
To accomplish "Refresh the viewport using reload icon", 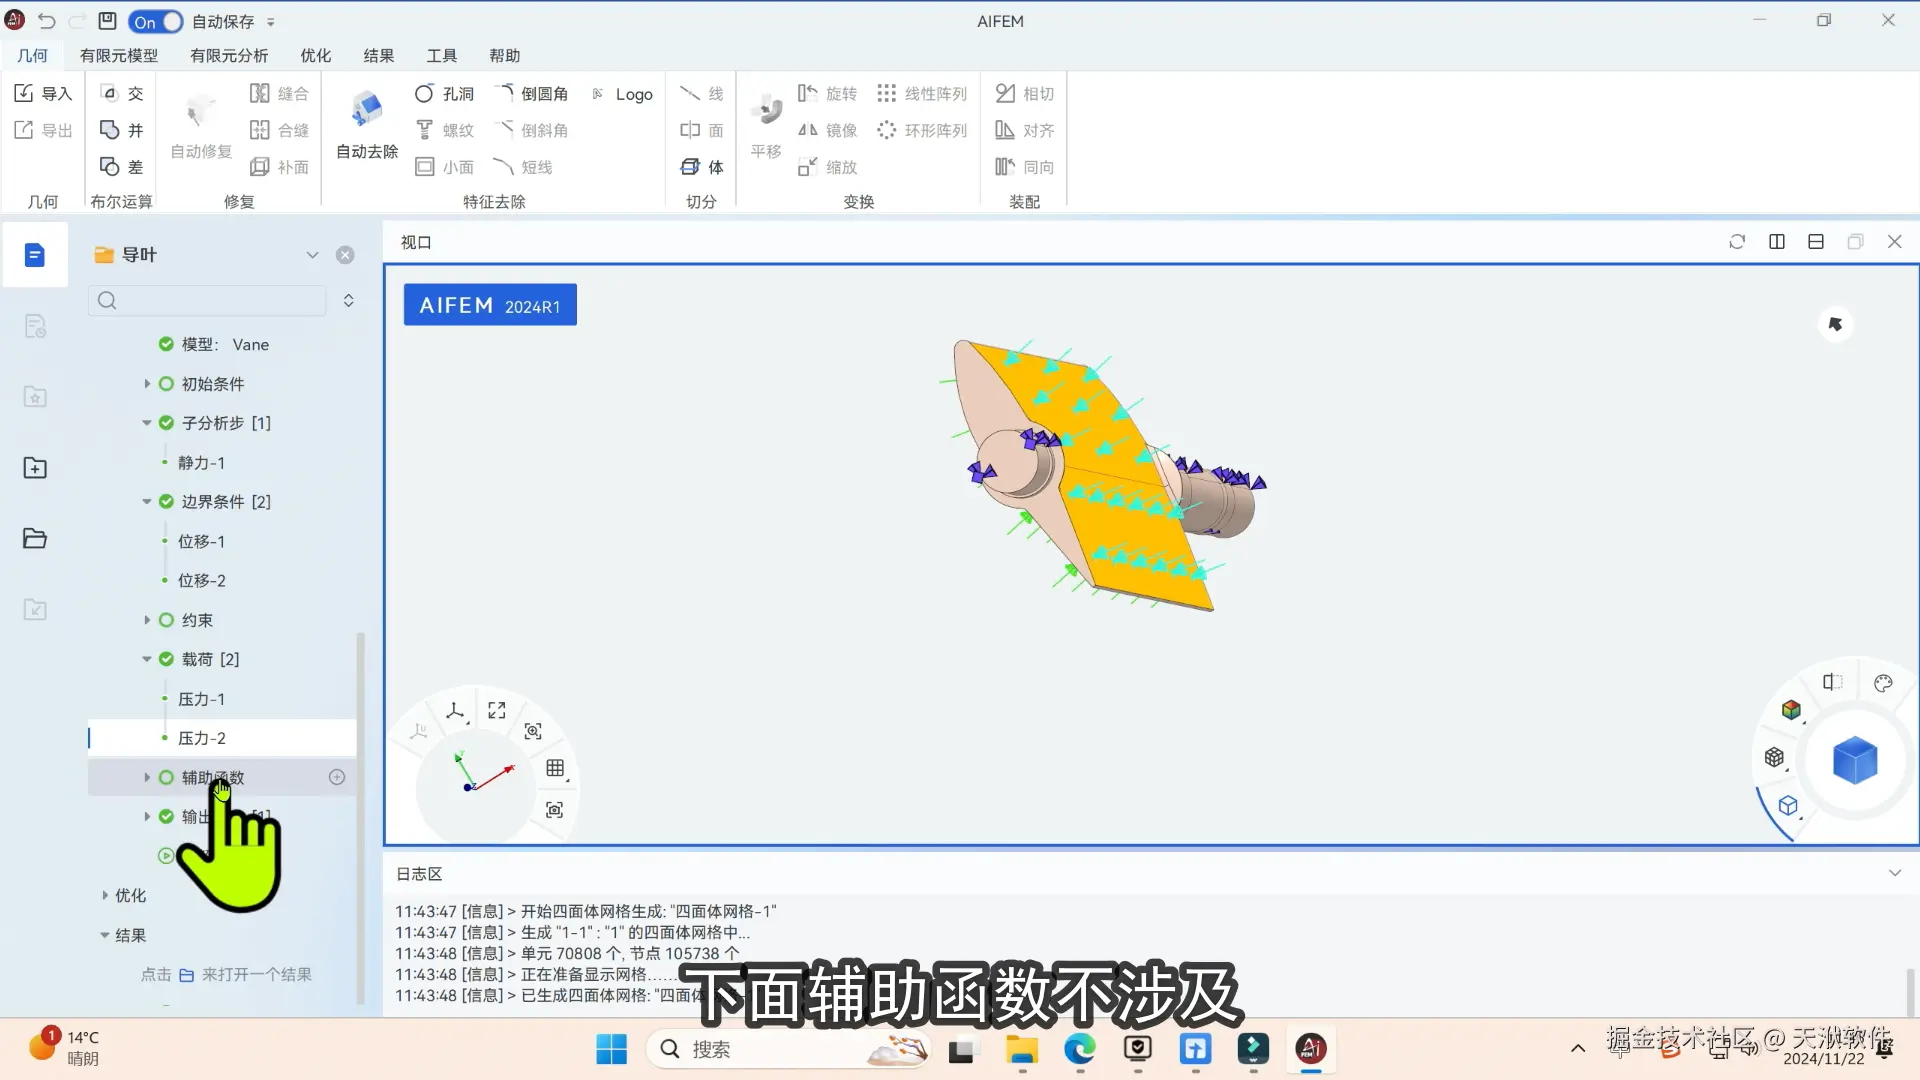I will pyautogui.click(x=1737, y=242).
